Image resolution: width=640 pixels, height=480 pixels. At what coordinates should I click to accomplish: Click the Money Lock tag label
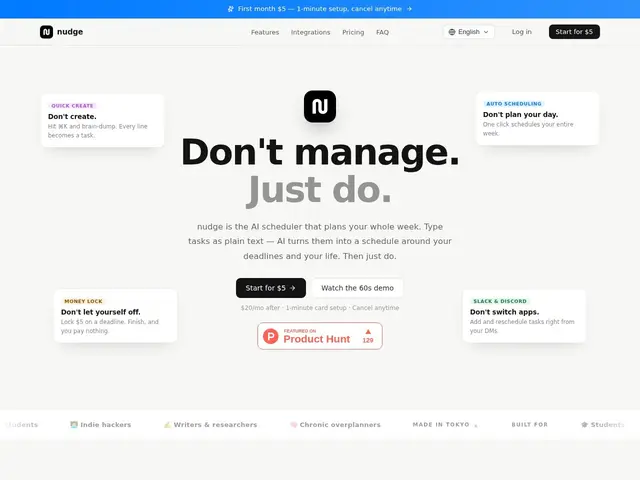(x=83, y=301)
